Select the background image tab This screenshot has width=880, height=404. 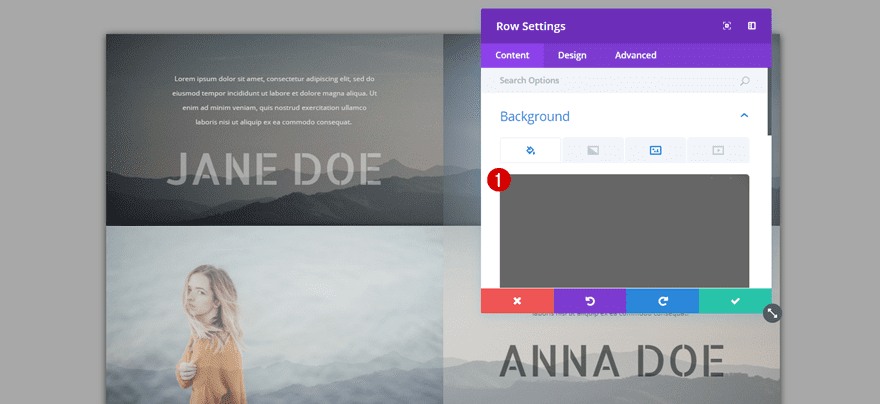[x=656, y=150]
